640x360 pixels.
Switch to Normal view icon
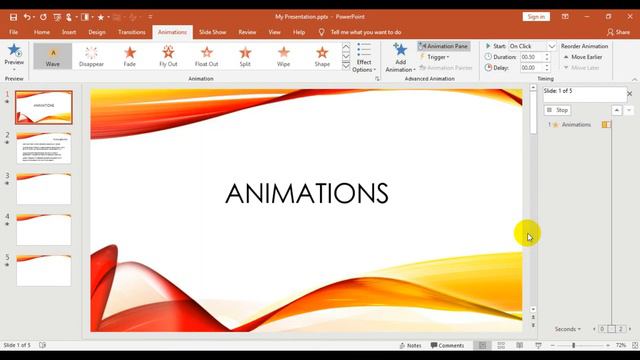[x=482, y=345]
